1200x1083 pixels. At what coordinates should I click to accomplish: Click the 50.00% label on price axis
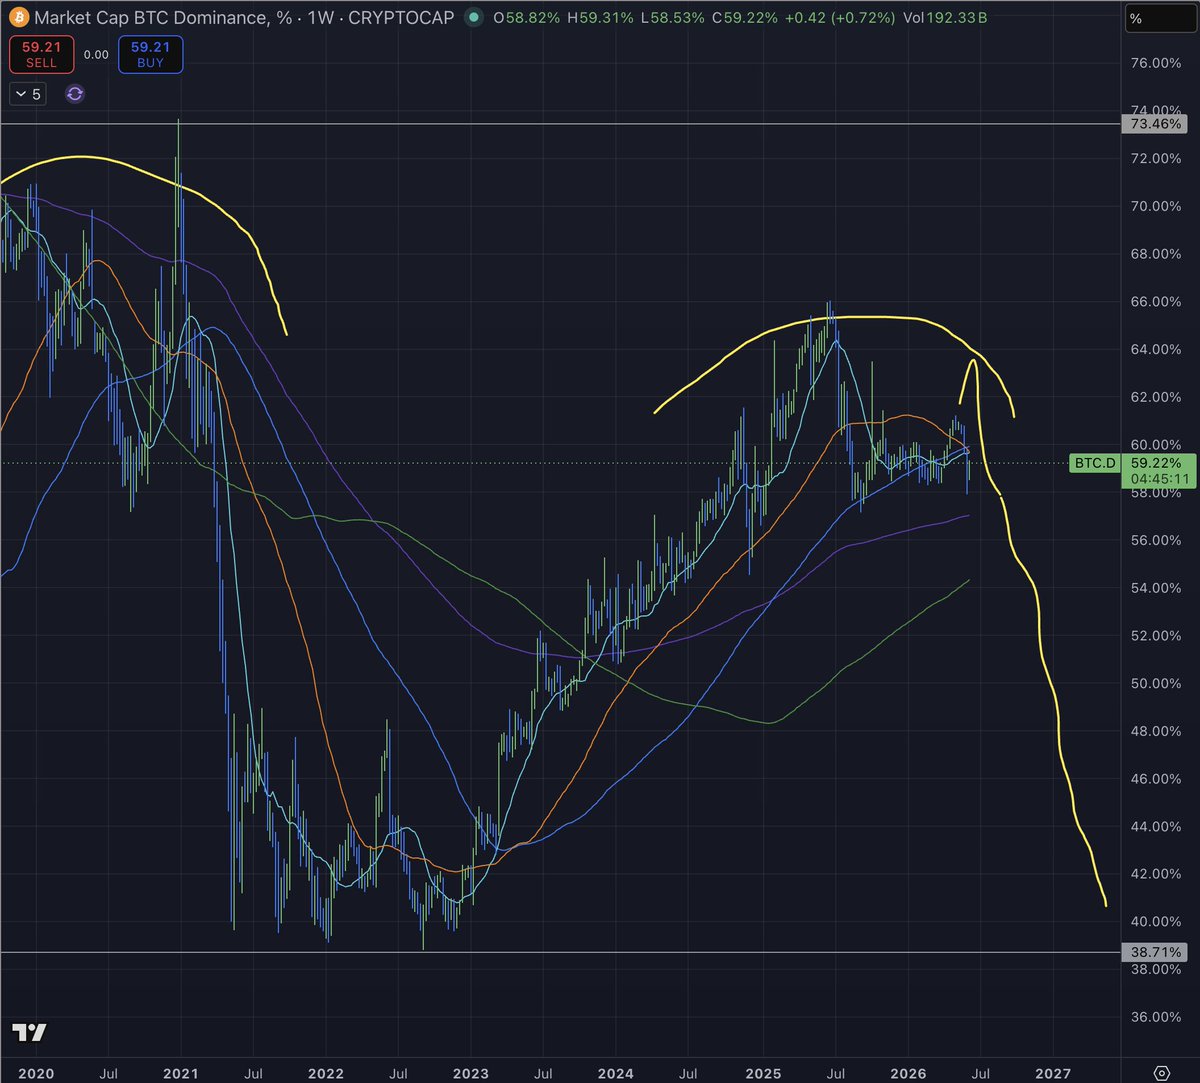click(1155, 683)
